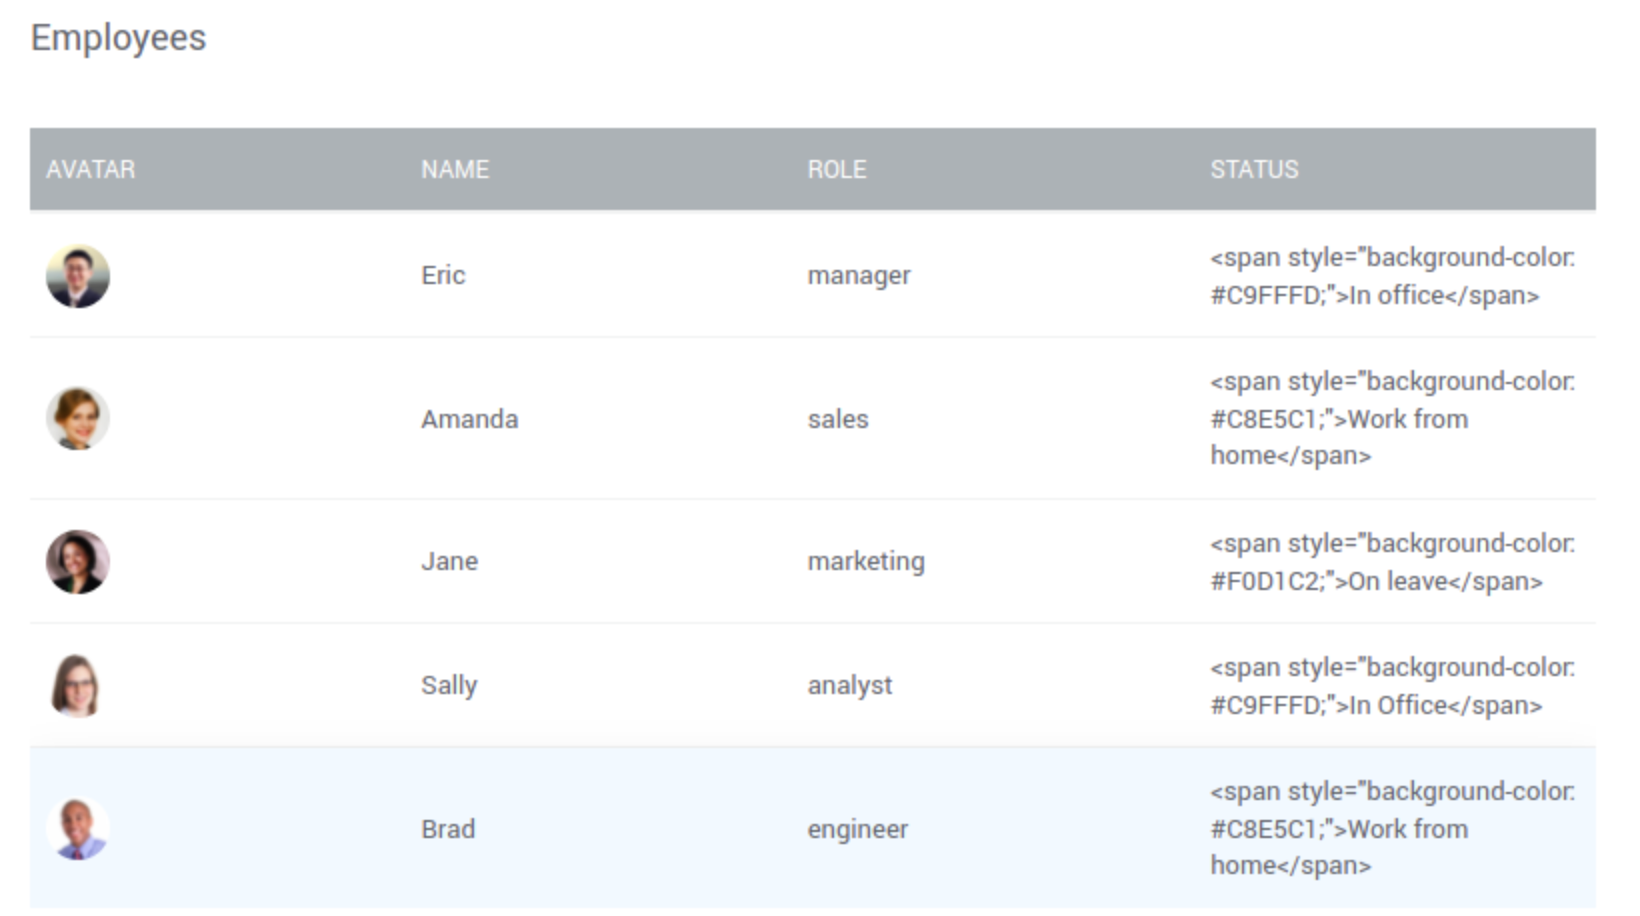Click Eric's In office status text
The width and height of the screenshot is (1640, 916).
(x=1390, y=276)
